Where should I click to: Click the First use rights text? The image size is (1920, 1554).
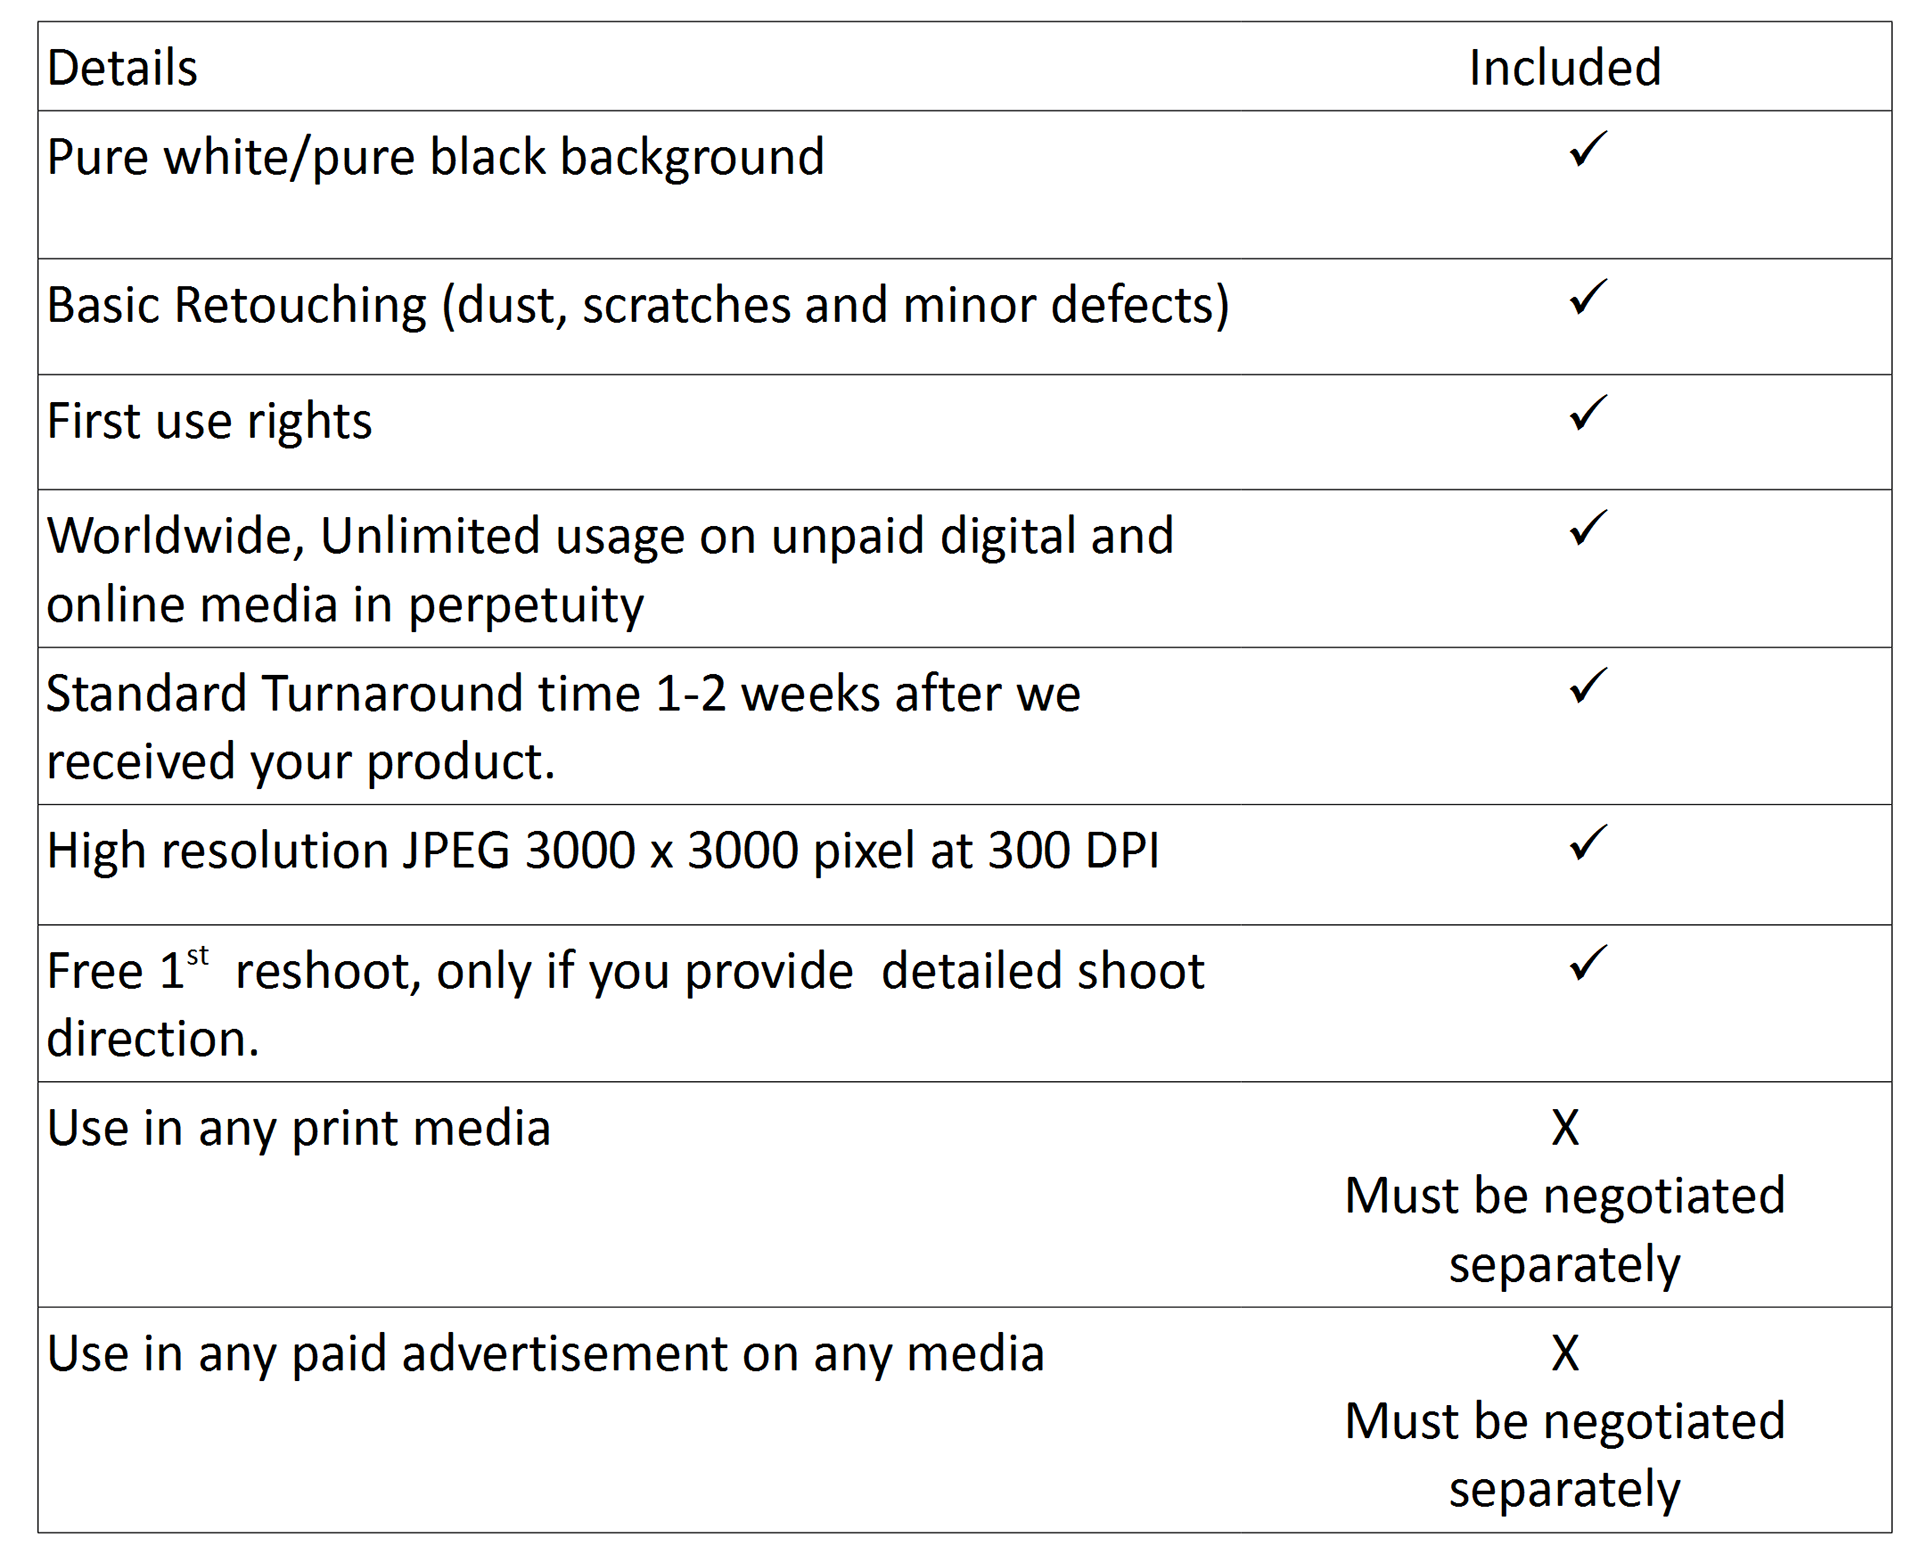[x=209, y=422]
